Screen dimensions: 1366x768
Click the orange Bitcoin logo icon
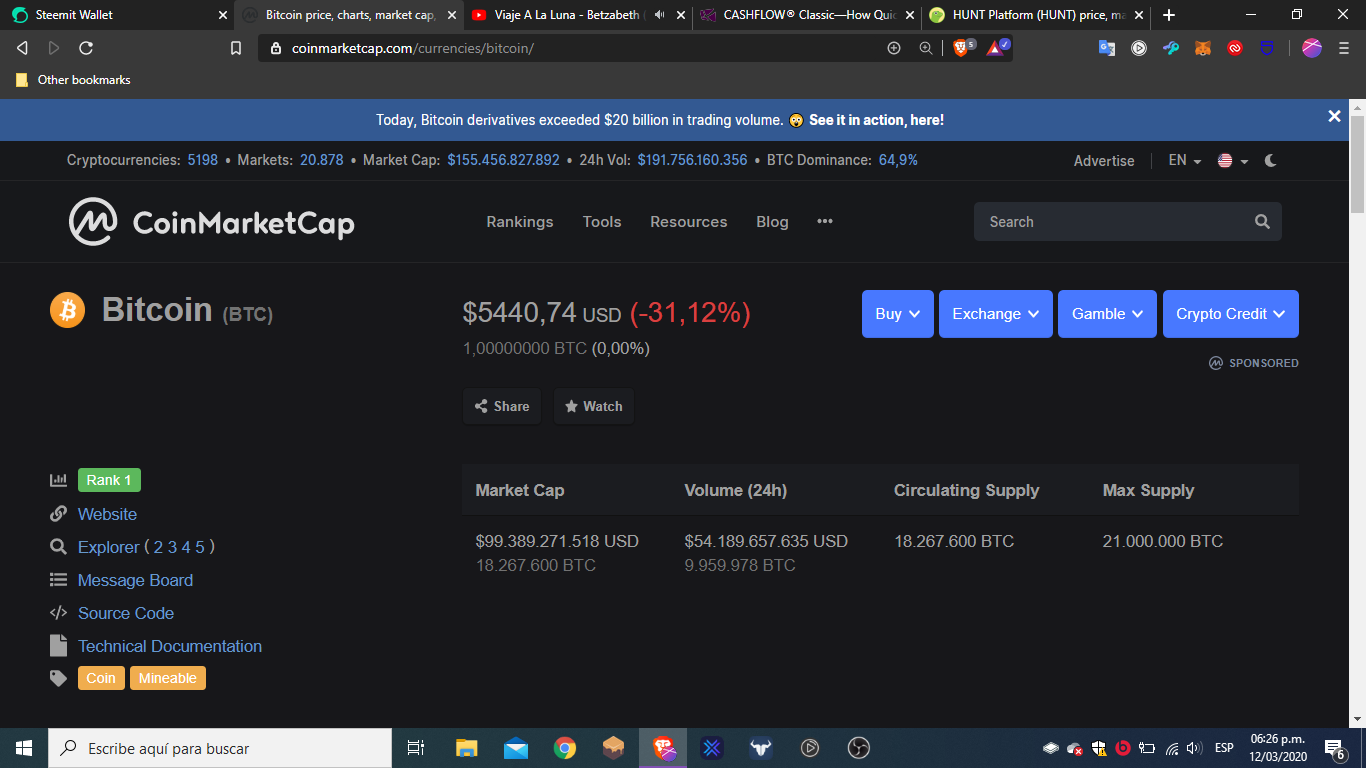68,310
